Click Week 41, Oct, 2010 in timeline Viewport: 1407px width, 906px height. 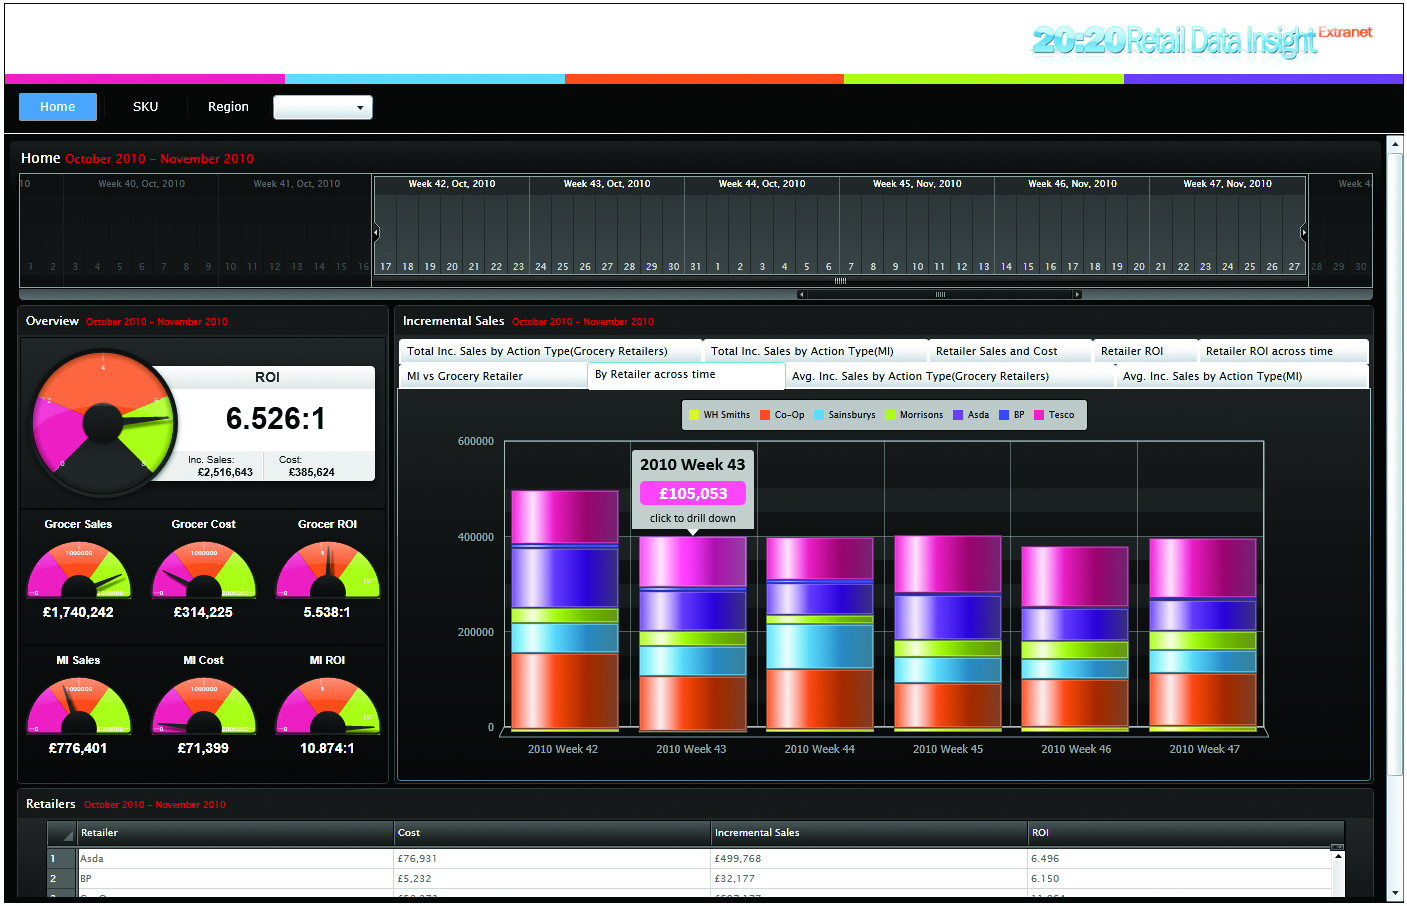[x=296, y=184]
